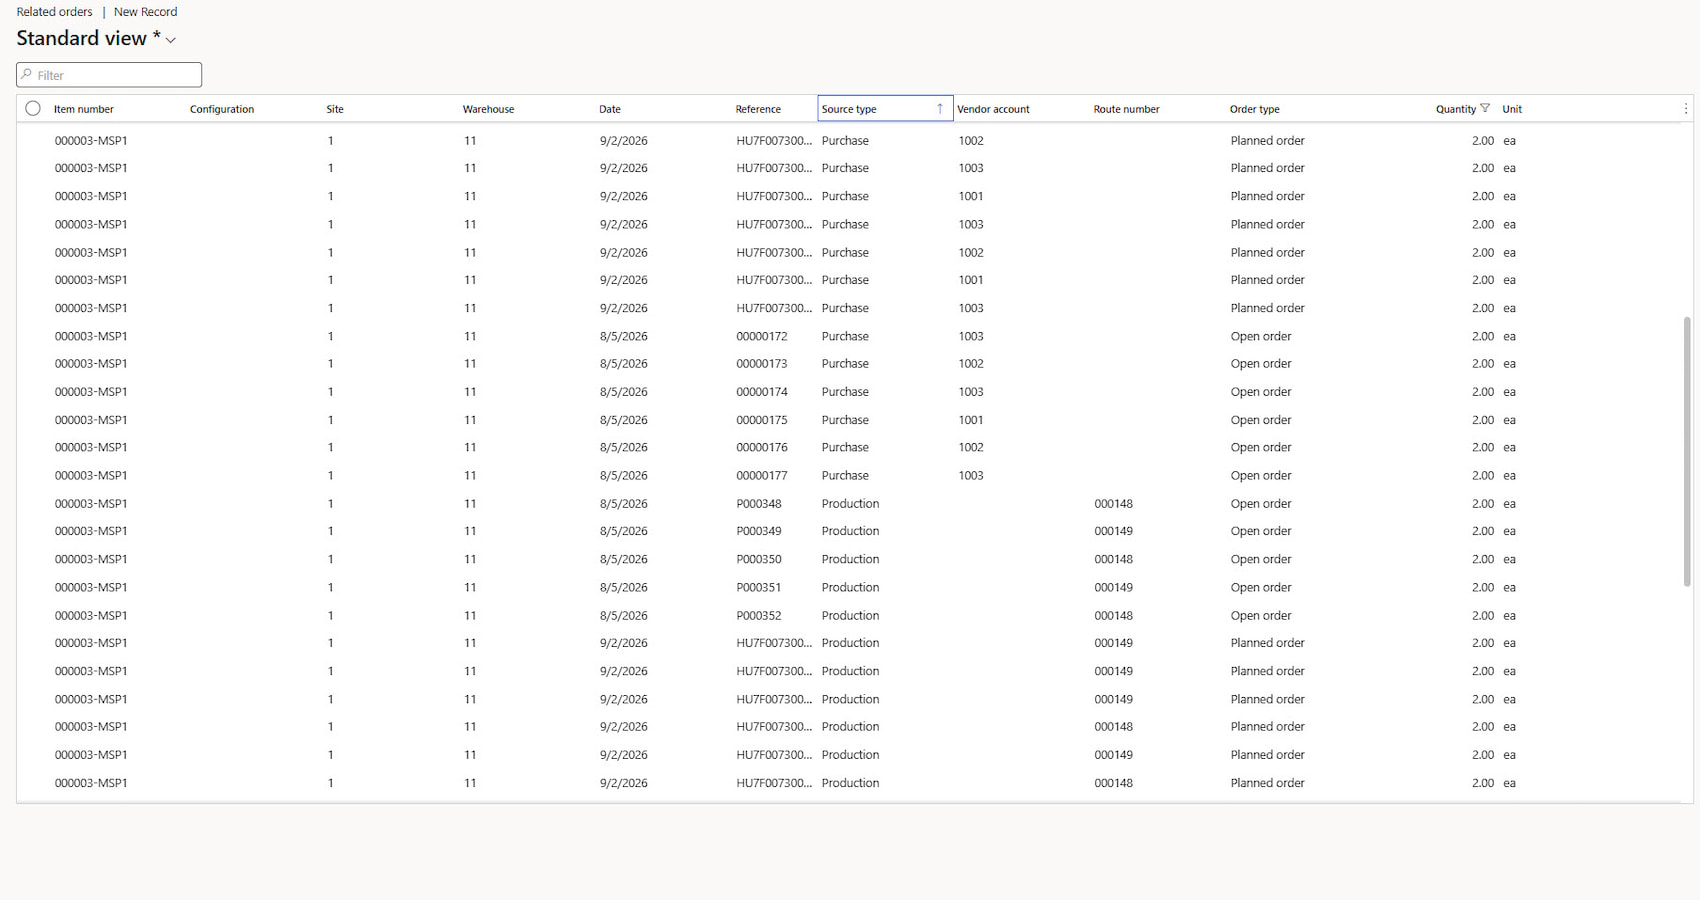Open reference 00000175 link
The width and height of the screenshot is (1700, 900).
762,420
